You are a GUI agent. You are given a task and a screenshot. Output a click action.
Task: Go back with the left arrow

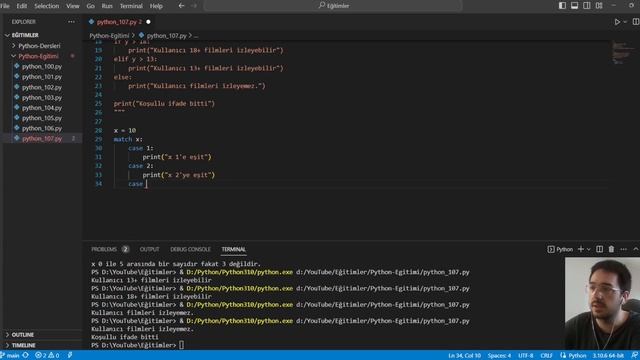(181, 6)
